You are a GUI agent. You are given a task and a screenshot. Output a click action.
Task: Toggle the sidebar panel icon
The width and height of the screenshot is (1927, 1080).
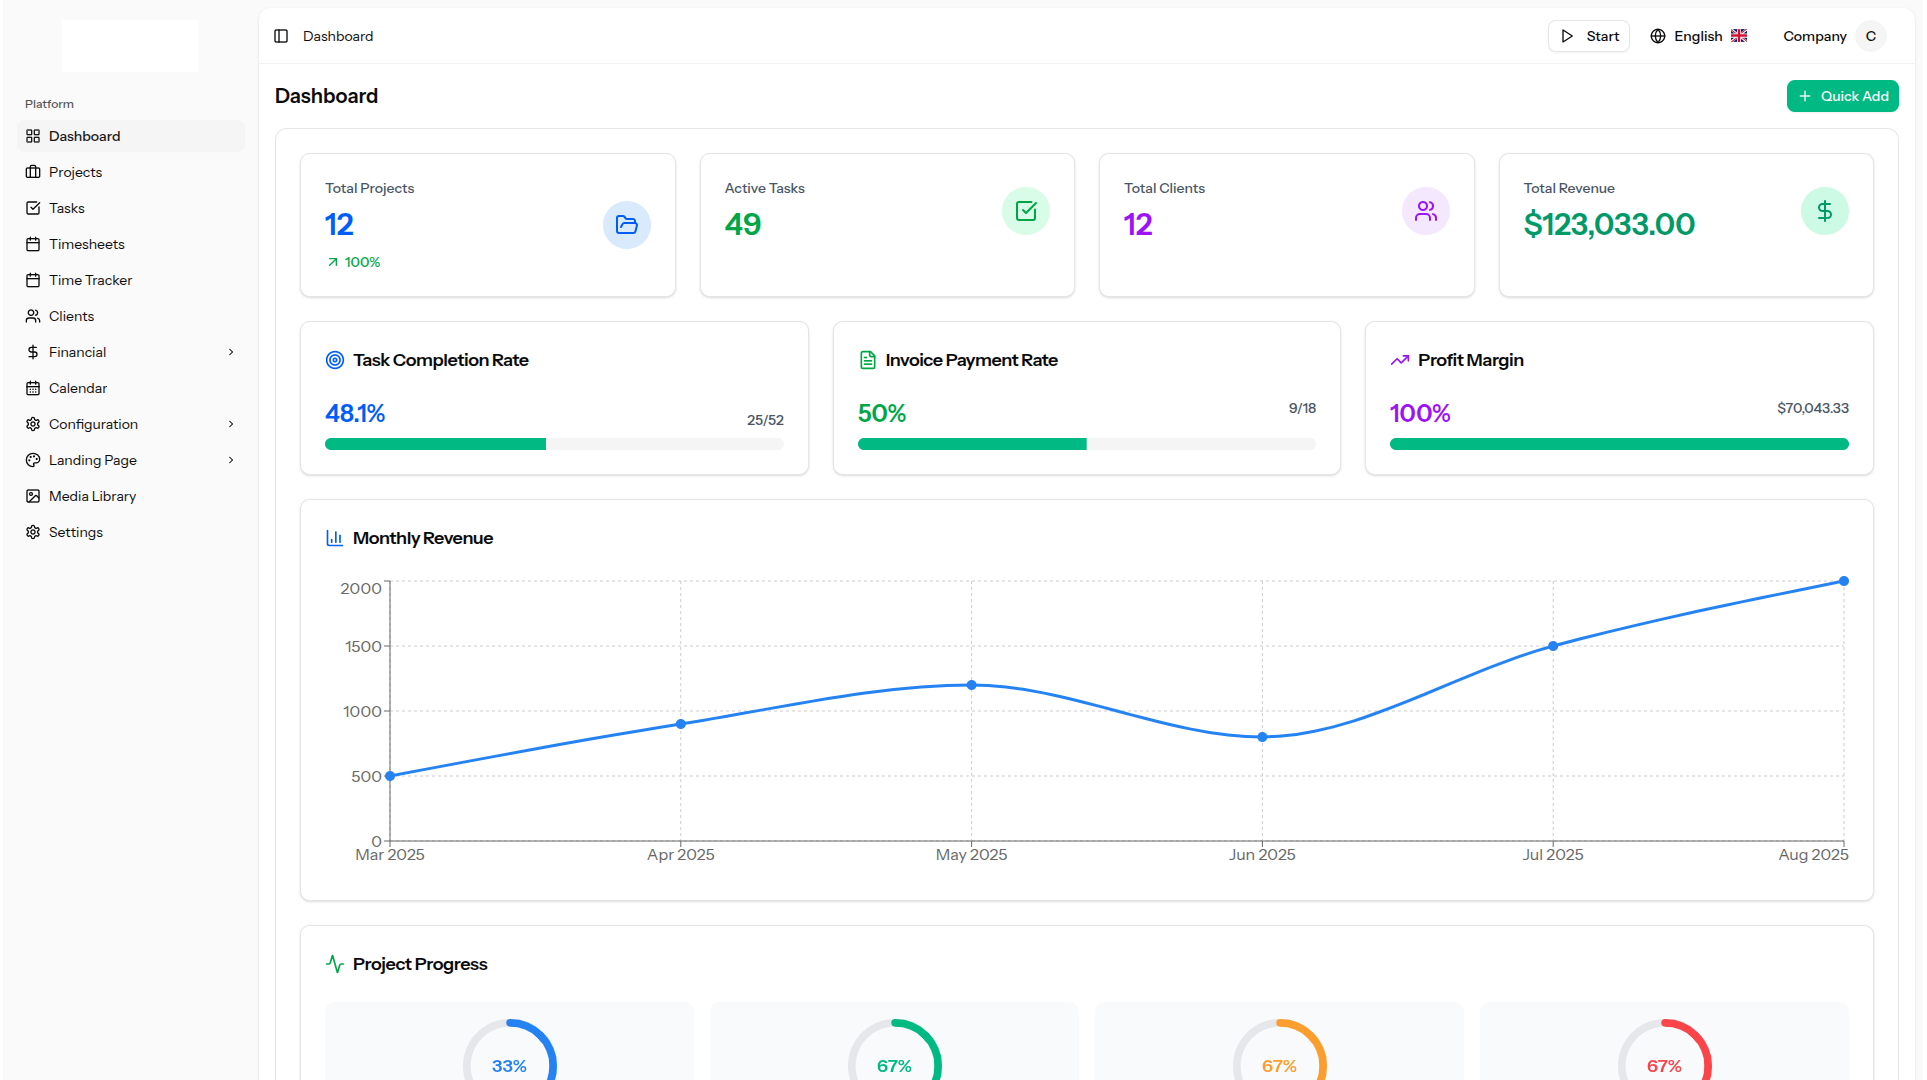281,36
